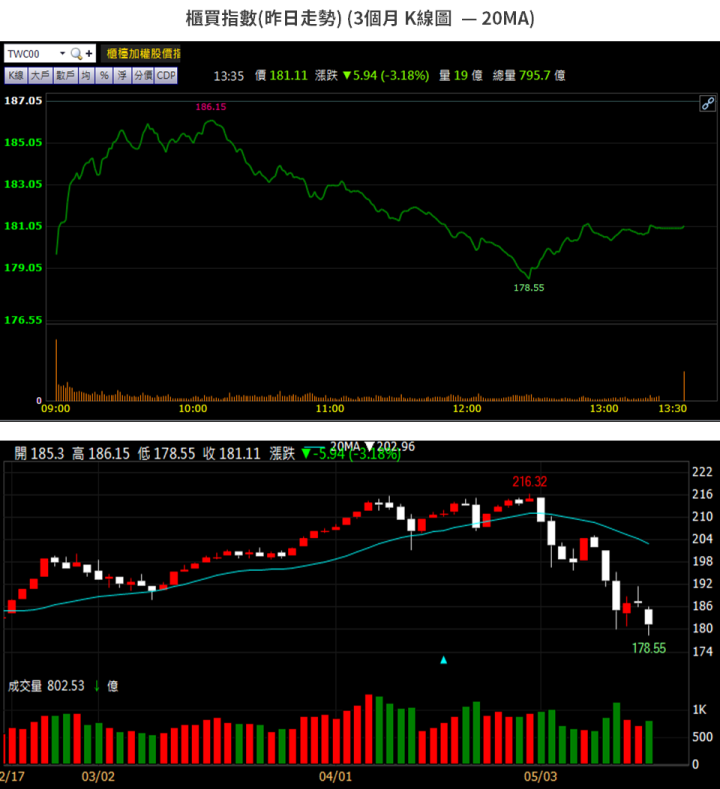Select the 分價 button
The height and width of the screenshot is (789, 720).
(x=143, y=75)
